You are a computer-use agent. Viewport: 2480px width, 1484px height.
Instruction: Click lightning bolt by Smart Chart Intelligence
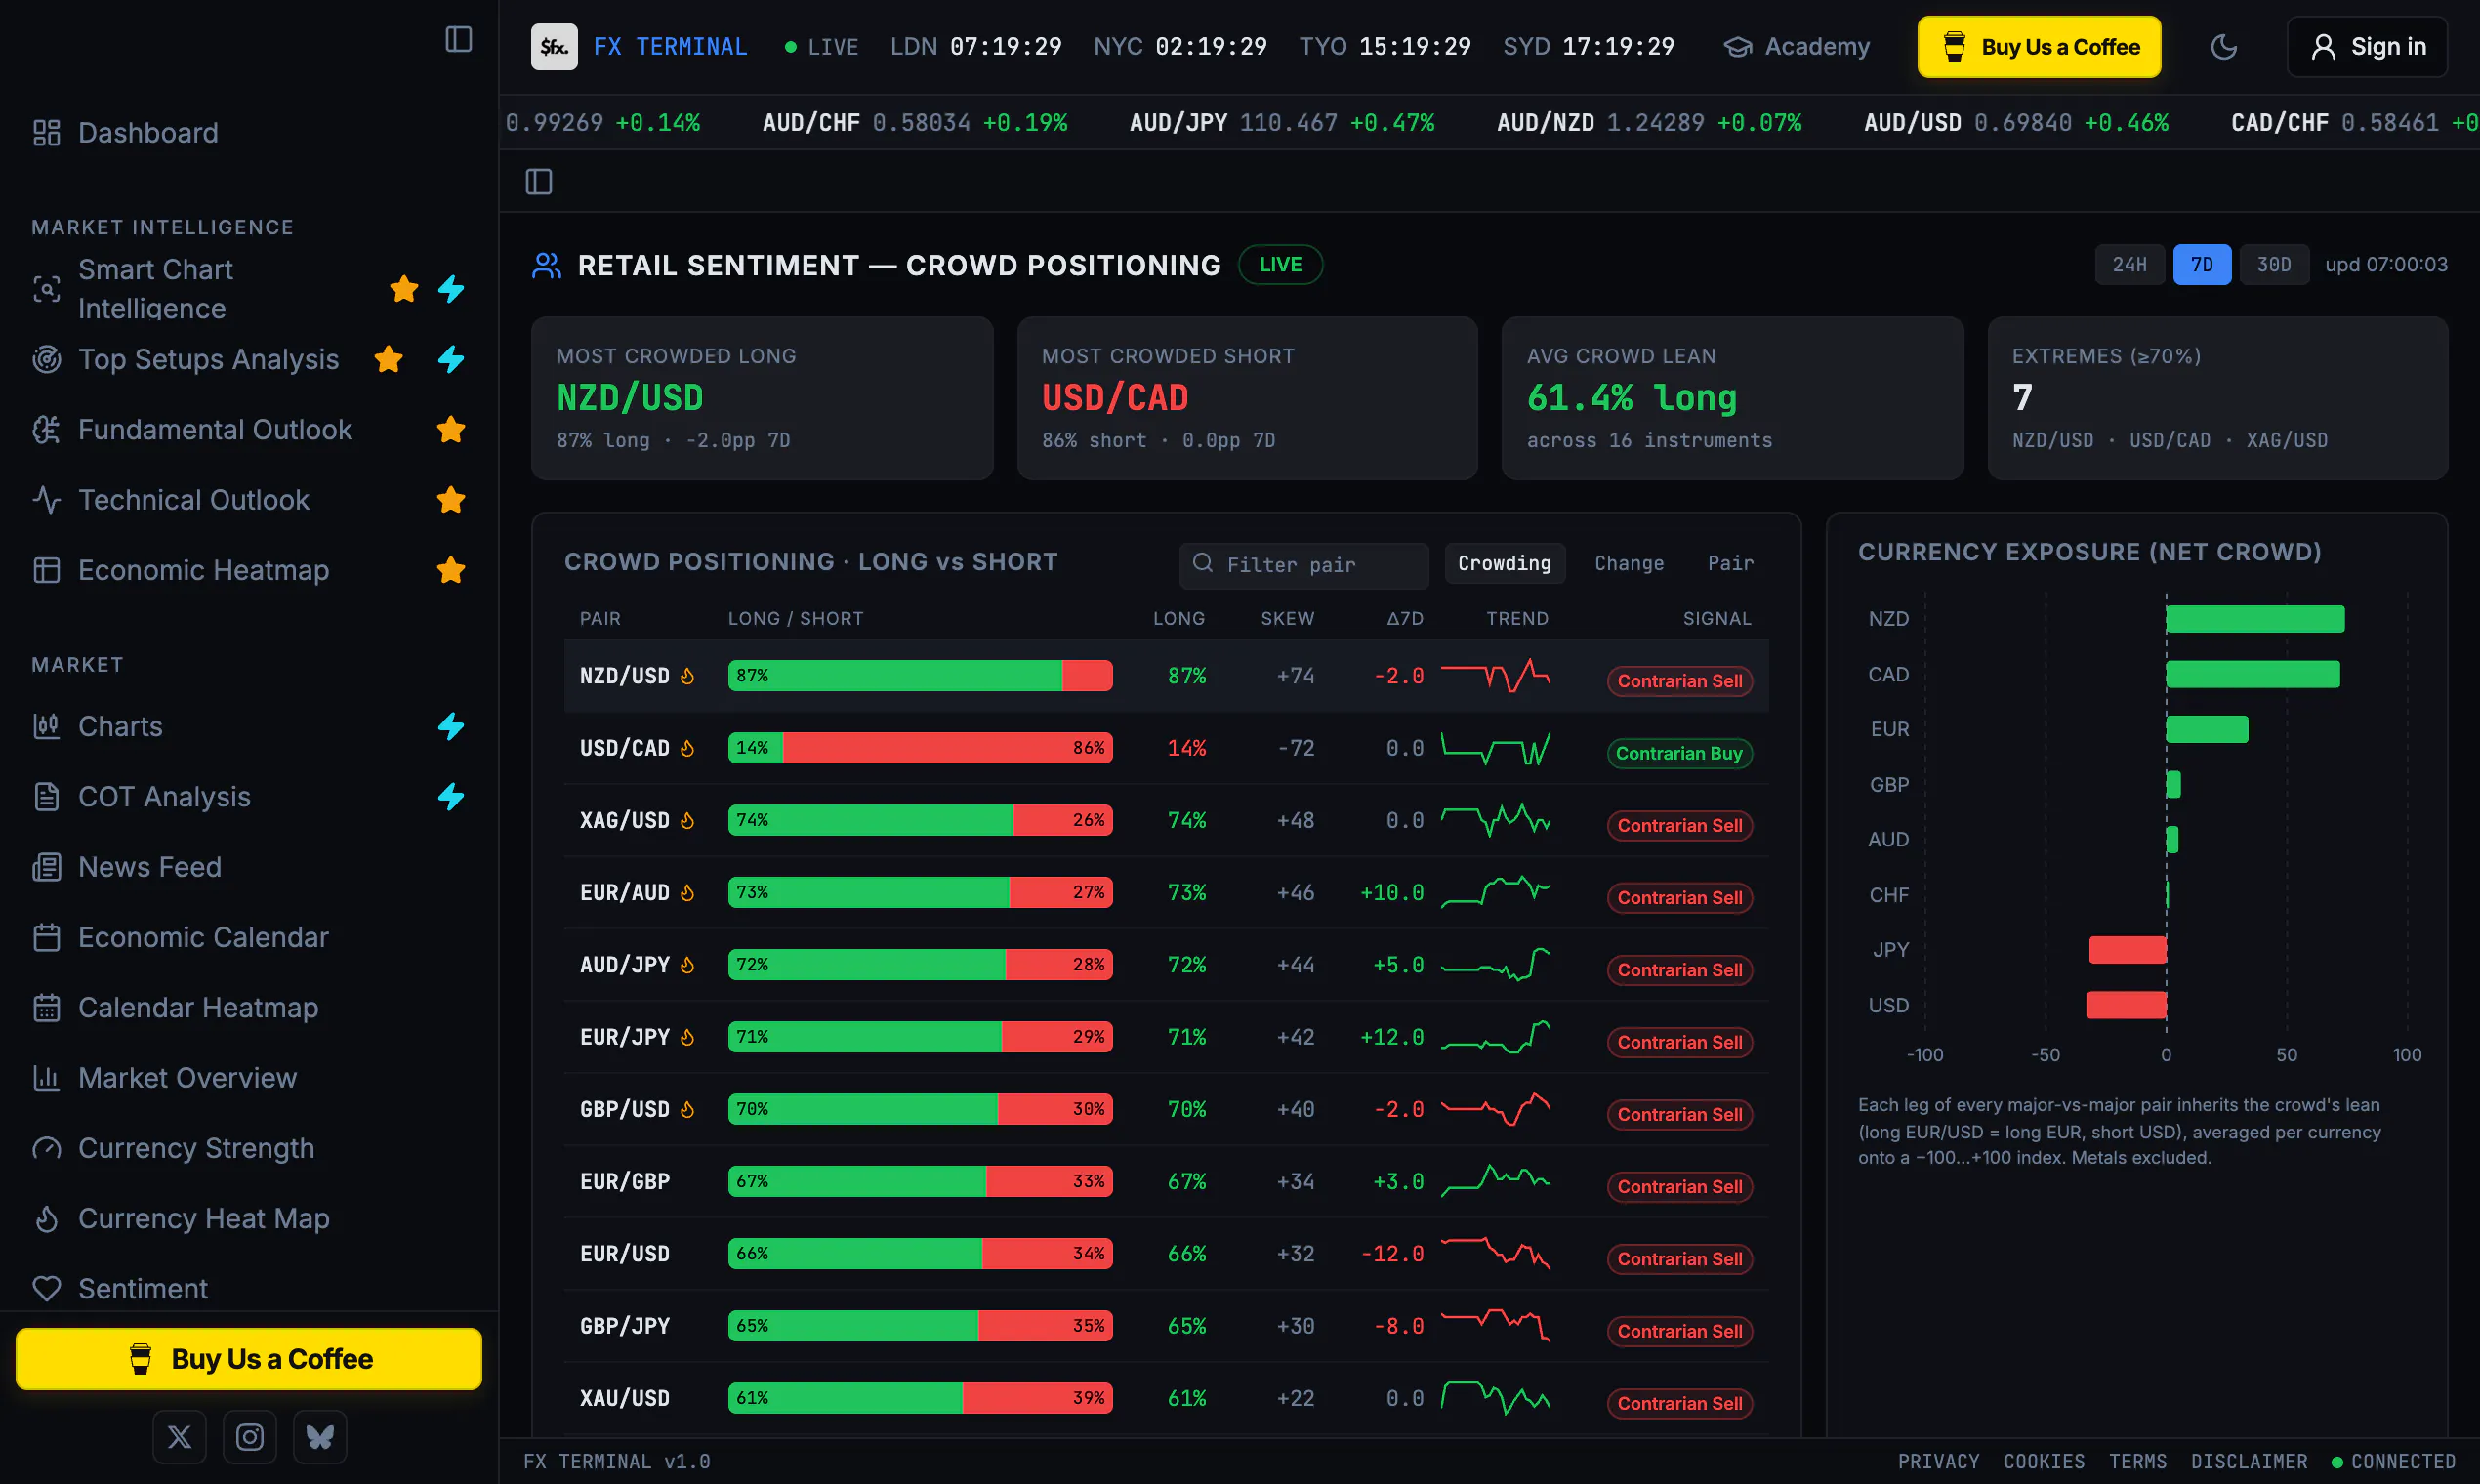451,289
